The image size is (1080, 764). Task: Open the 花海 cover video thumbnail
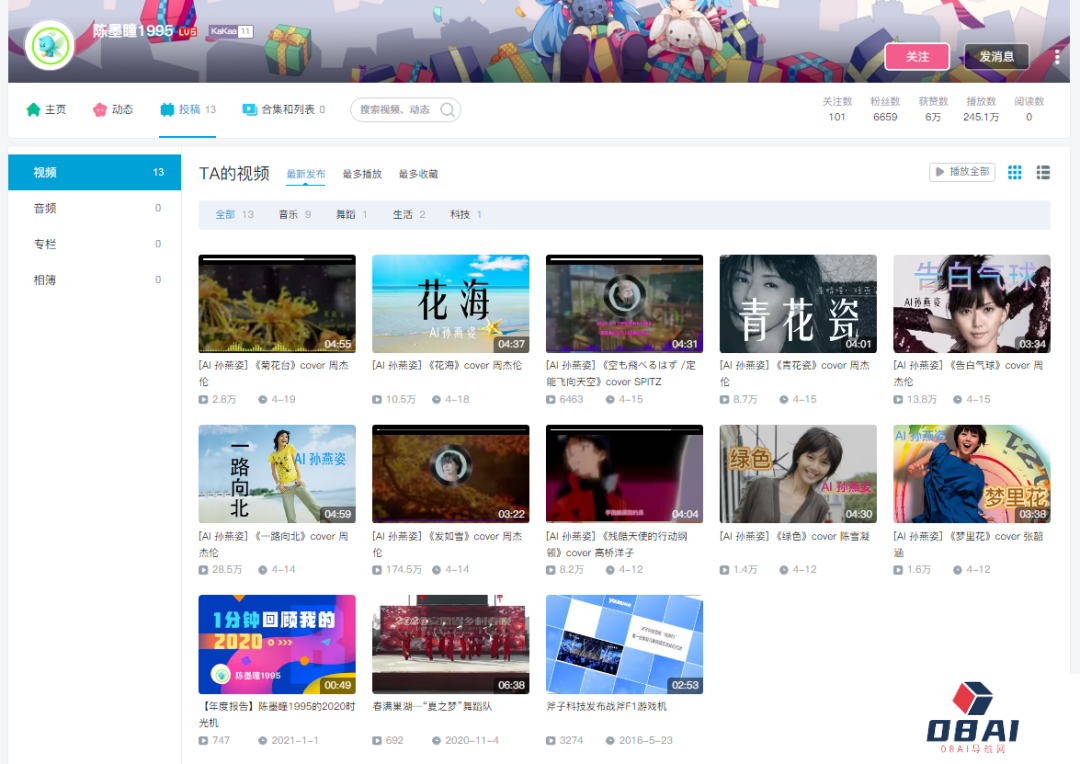click(x=450, y=303)
